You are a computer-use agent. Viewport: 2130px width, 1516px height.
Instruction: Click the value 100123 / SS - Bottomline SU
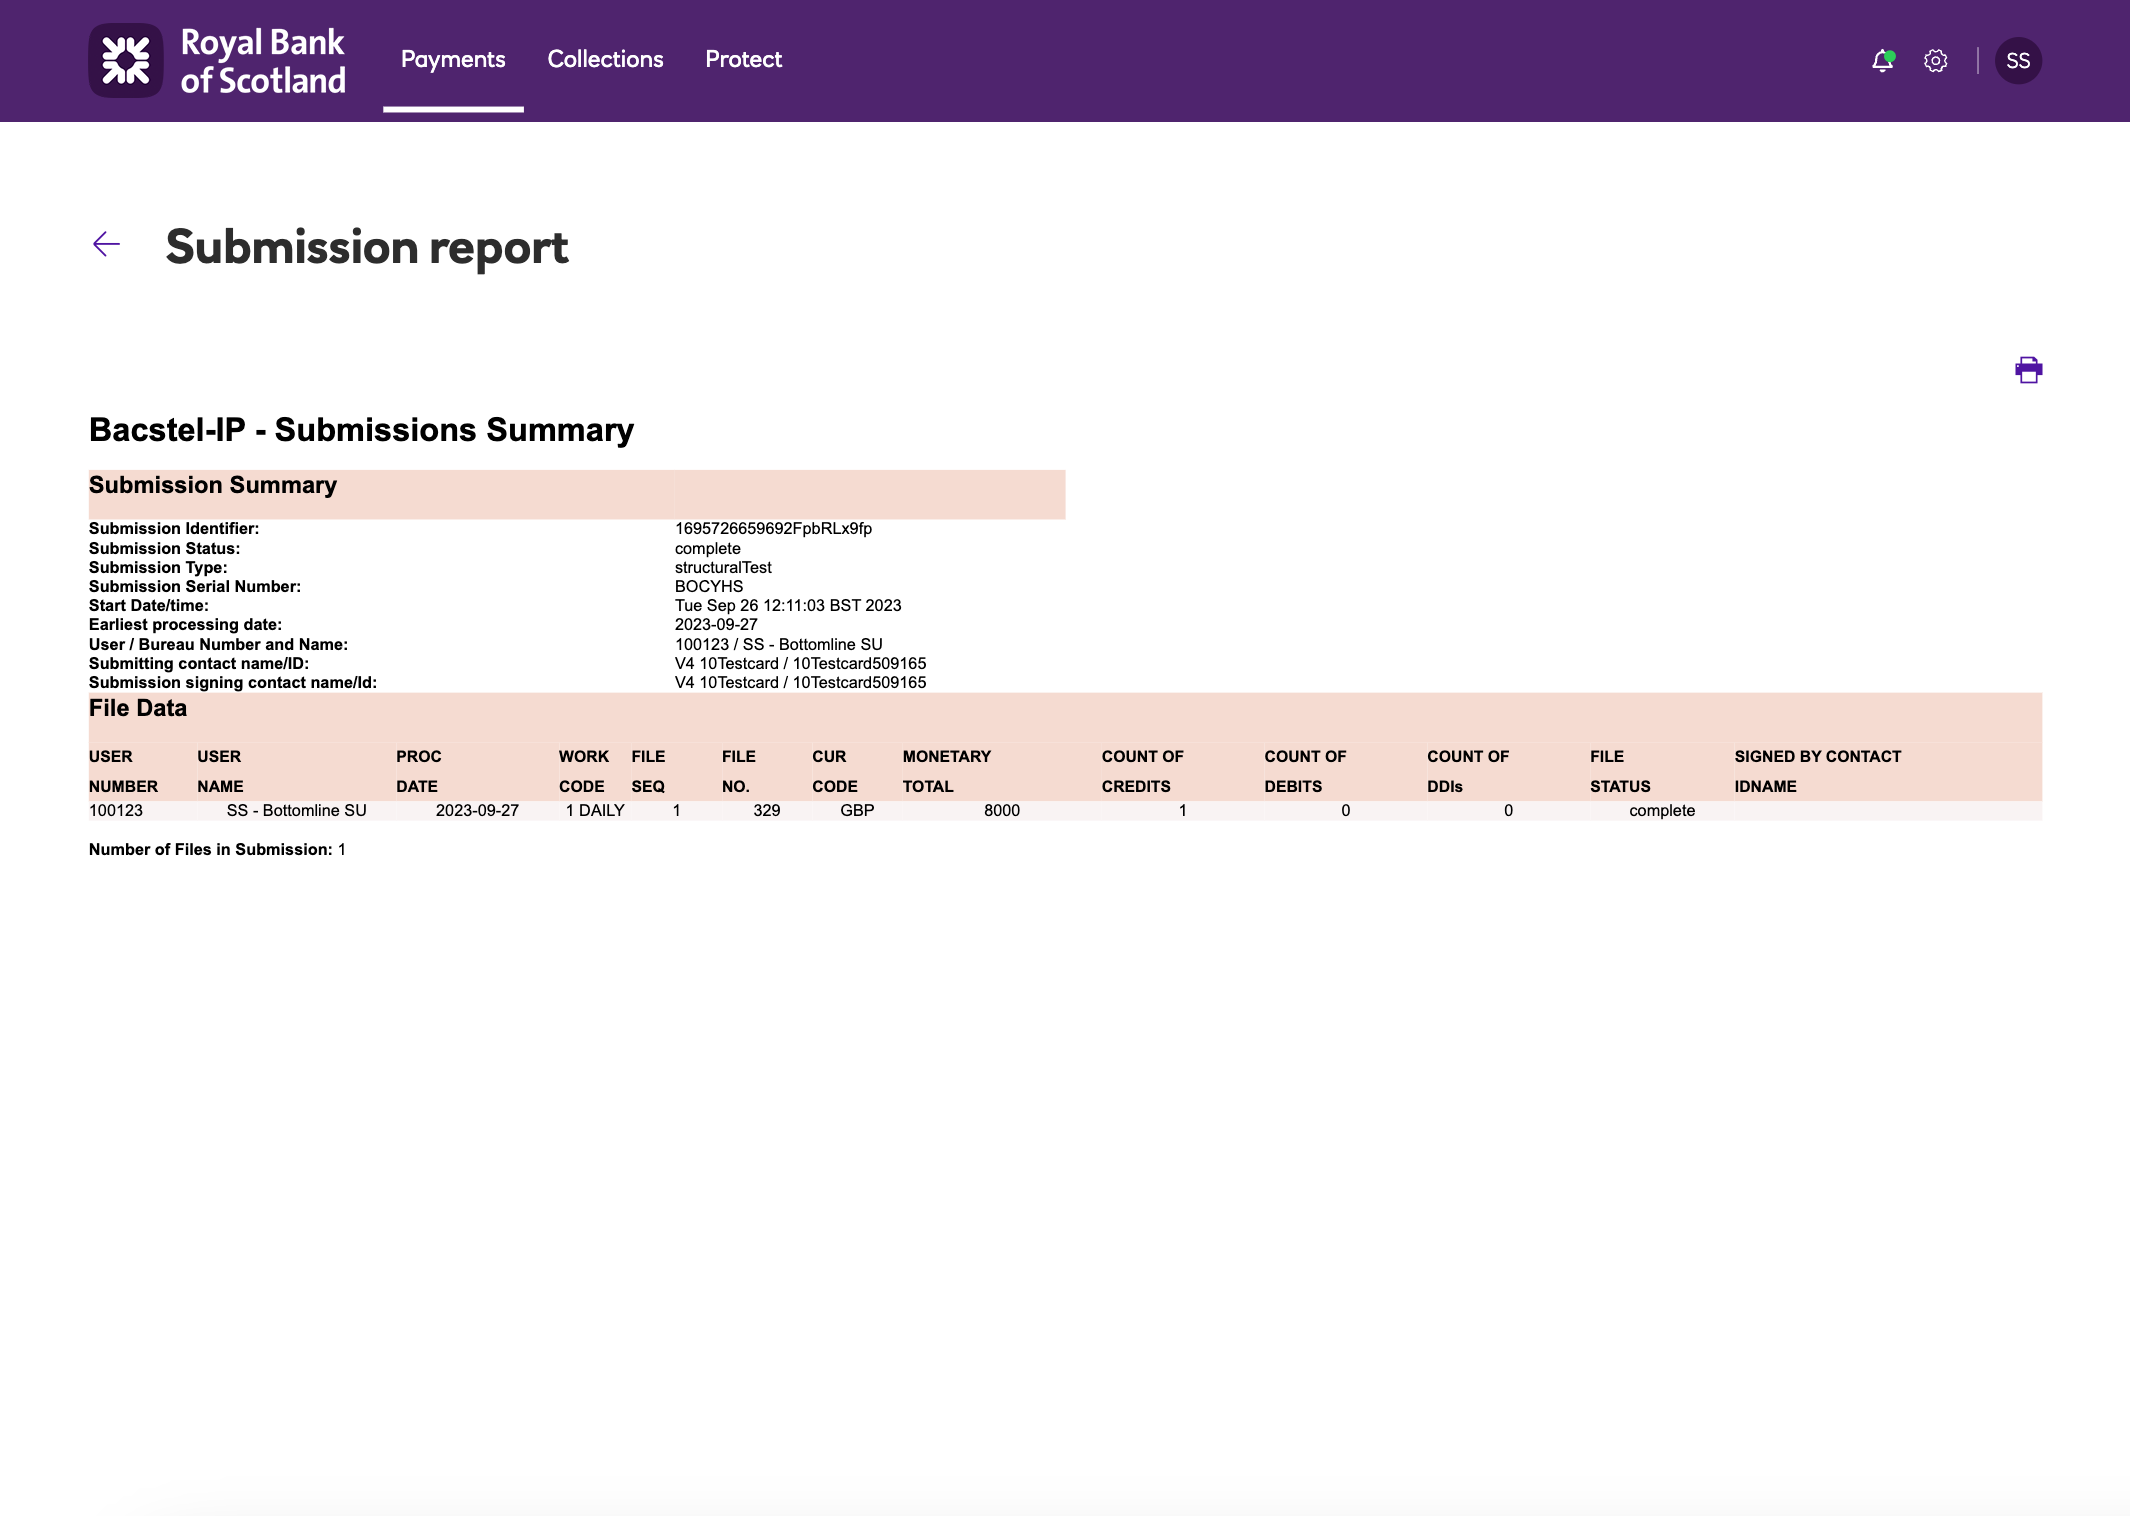coord(779,644)
